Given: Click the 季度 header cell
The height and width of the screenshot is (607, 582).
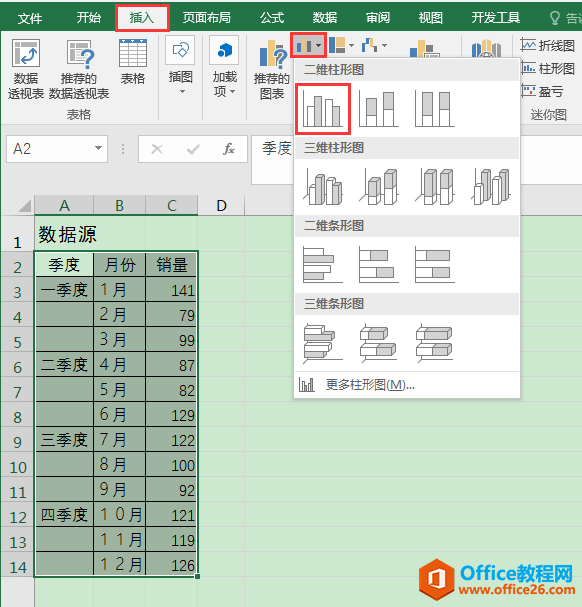Looking at the screenshot, I should (x=64, y=264).
